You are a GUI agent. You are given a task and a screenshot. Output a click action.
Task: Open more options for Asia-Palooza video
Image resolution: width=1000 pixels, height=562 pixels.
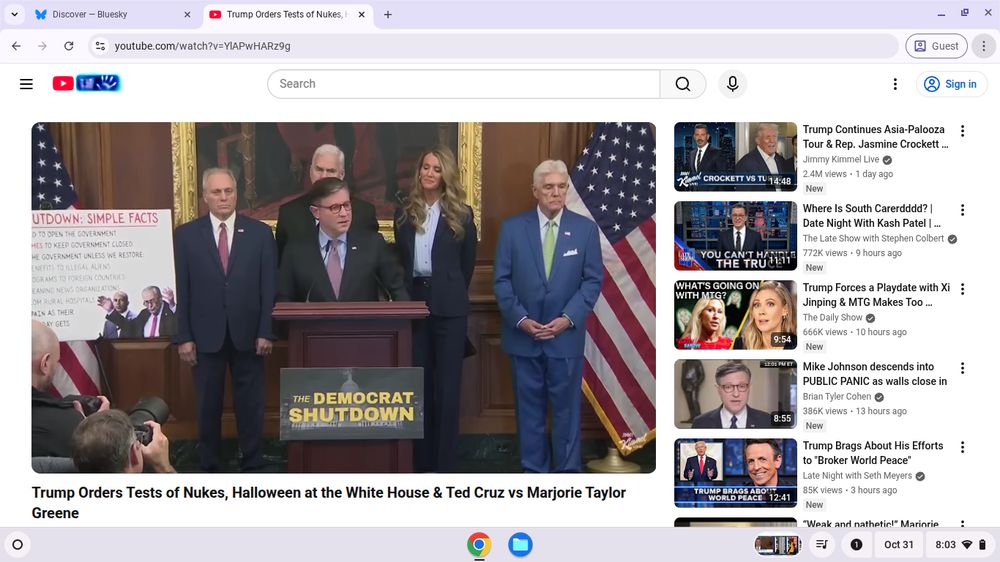pos(962,131)
